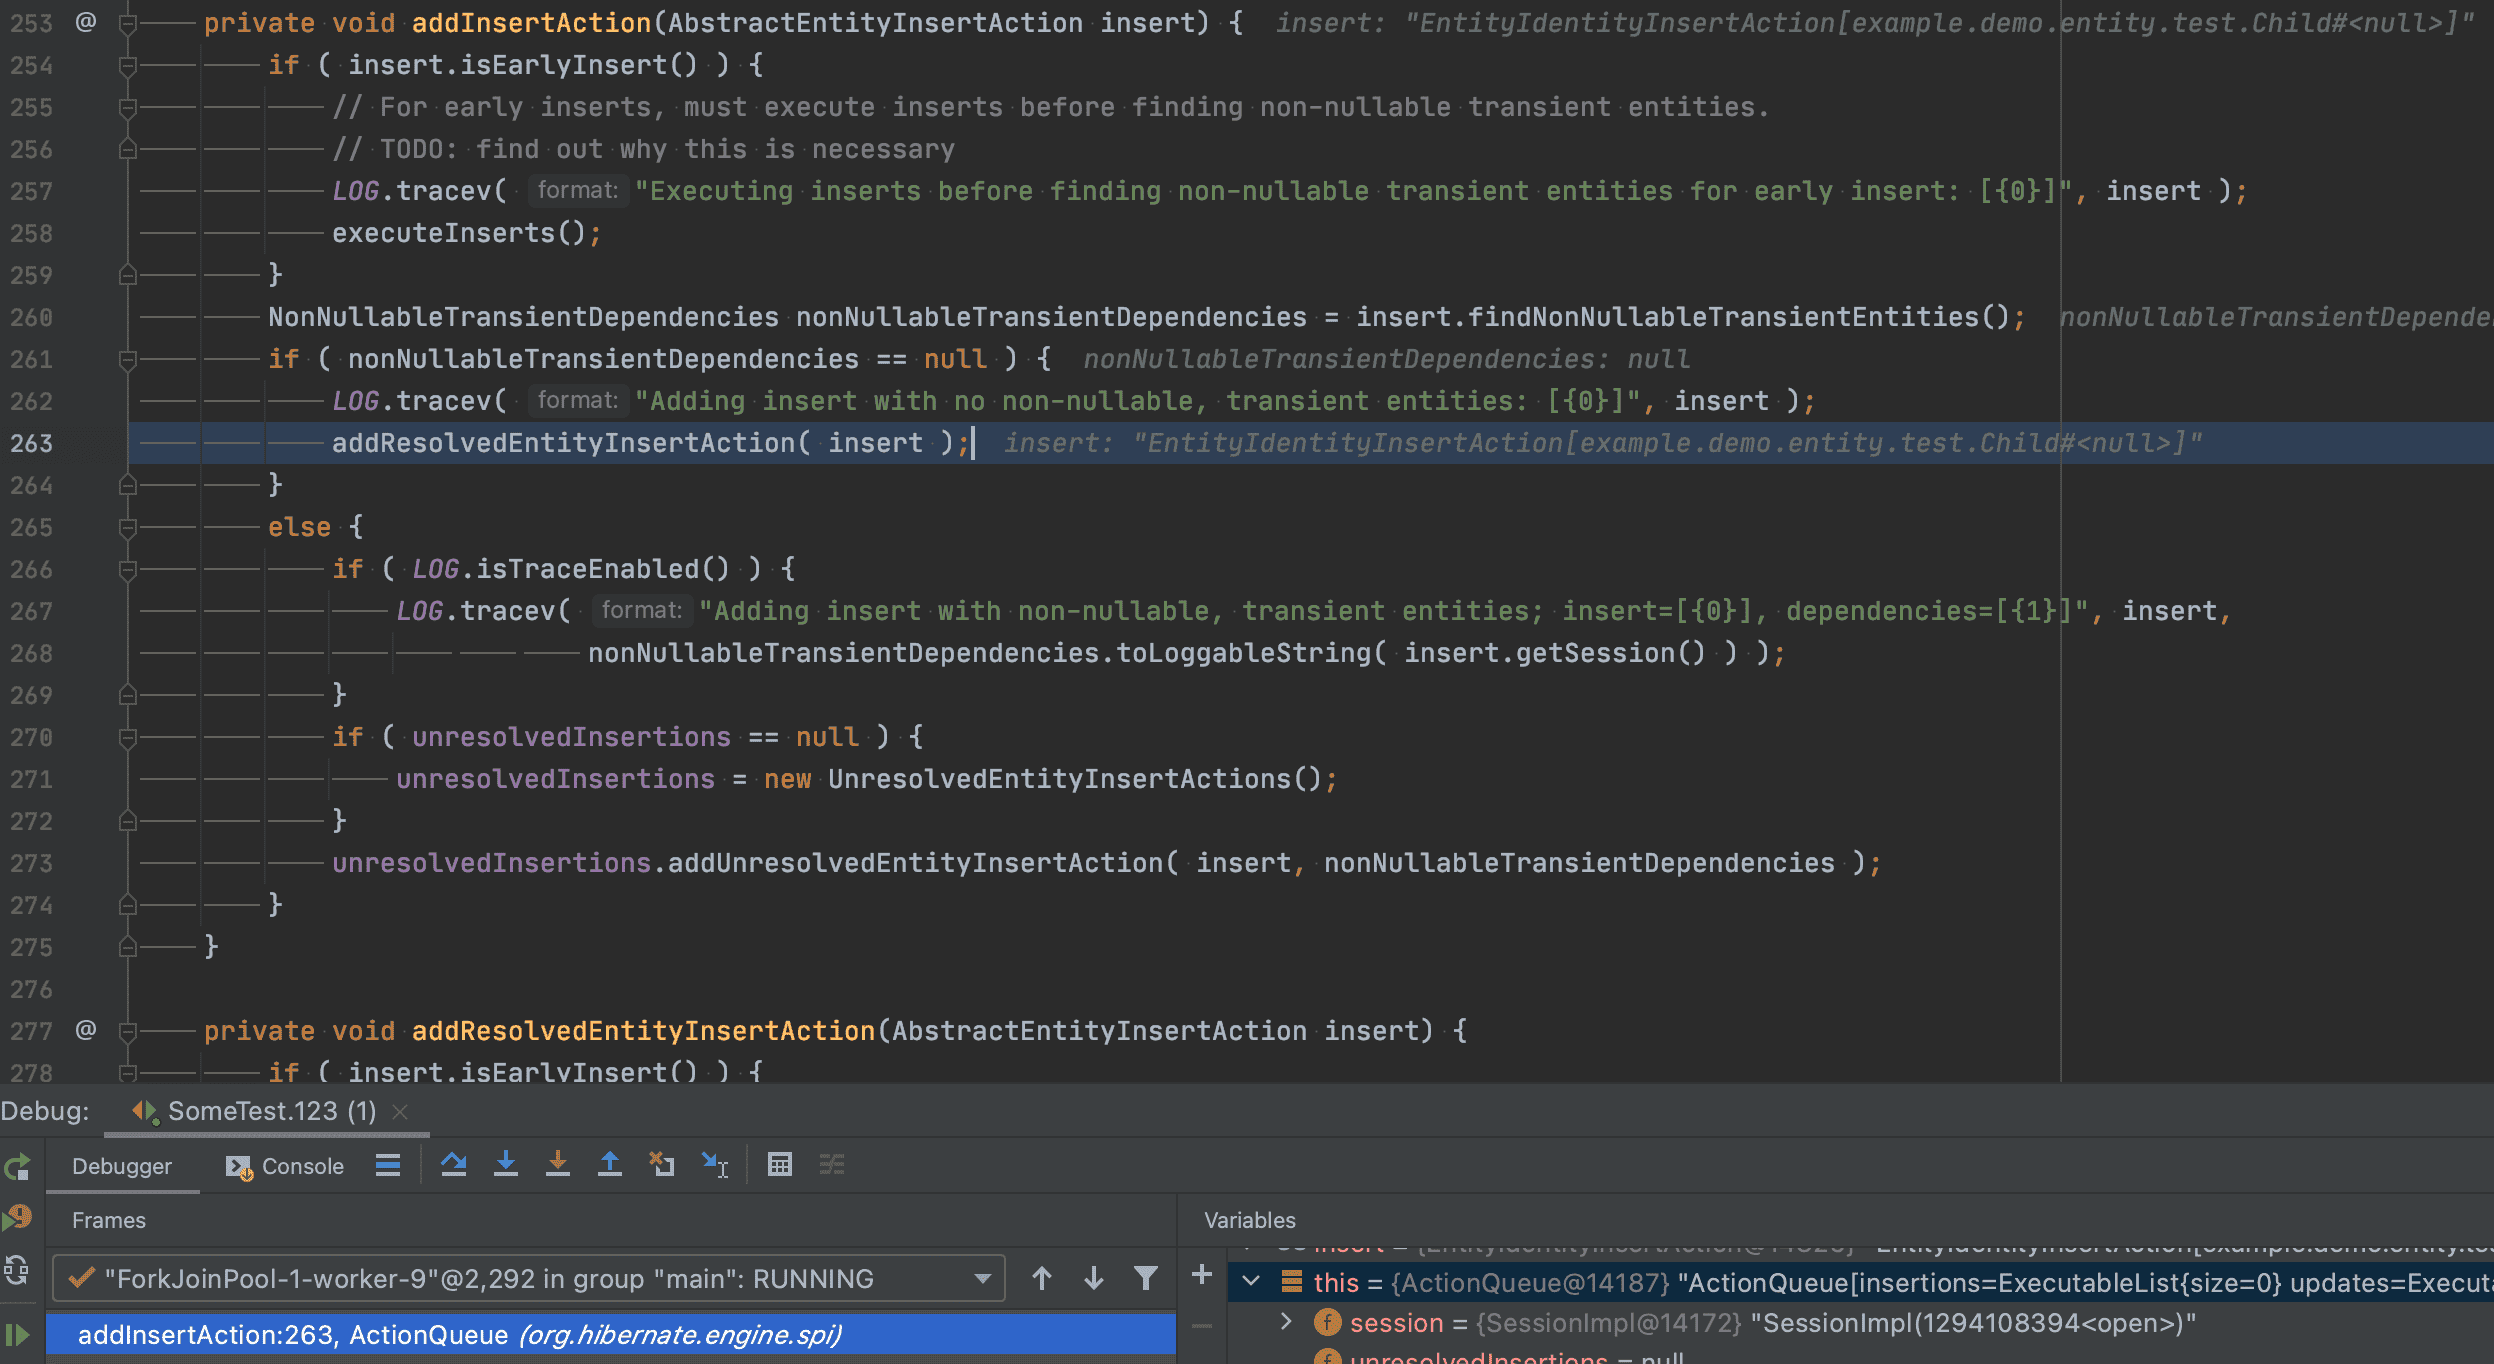2494x1364 pixels.
Task: Click the Trace Current Stream Chain icon
Action: 832,1165
